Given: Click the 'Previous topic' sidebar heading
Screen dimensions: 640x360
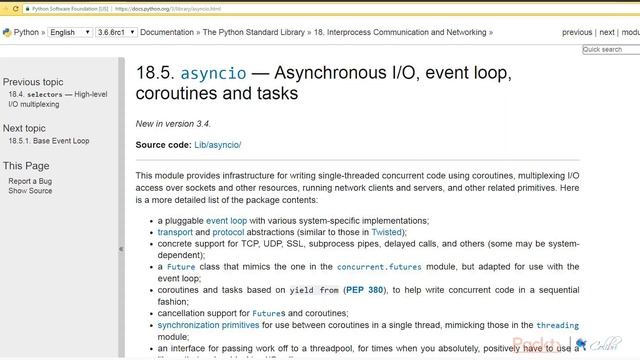Looking at the screenshot, I should (33, 82).
